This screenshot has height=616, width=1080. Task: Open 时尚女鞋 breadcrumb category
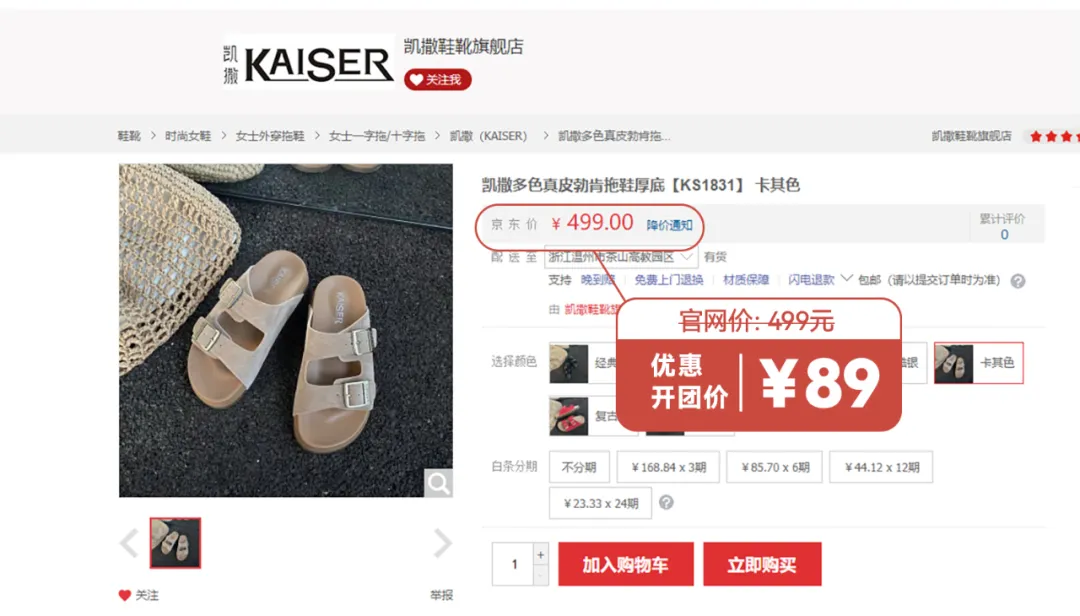point(188,136)
